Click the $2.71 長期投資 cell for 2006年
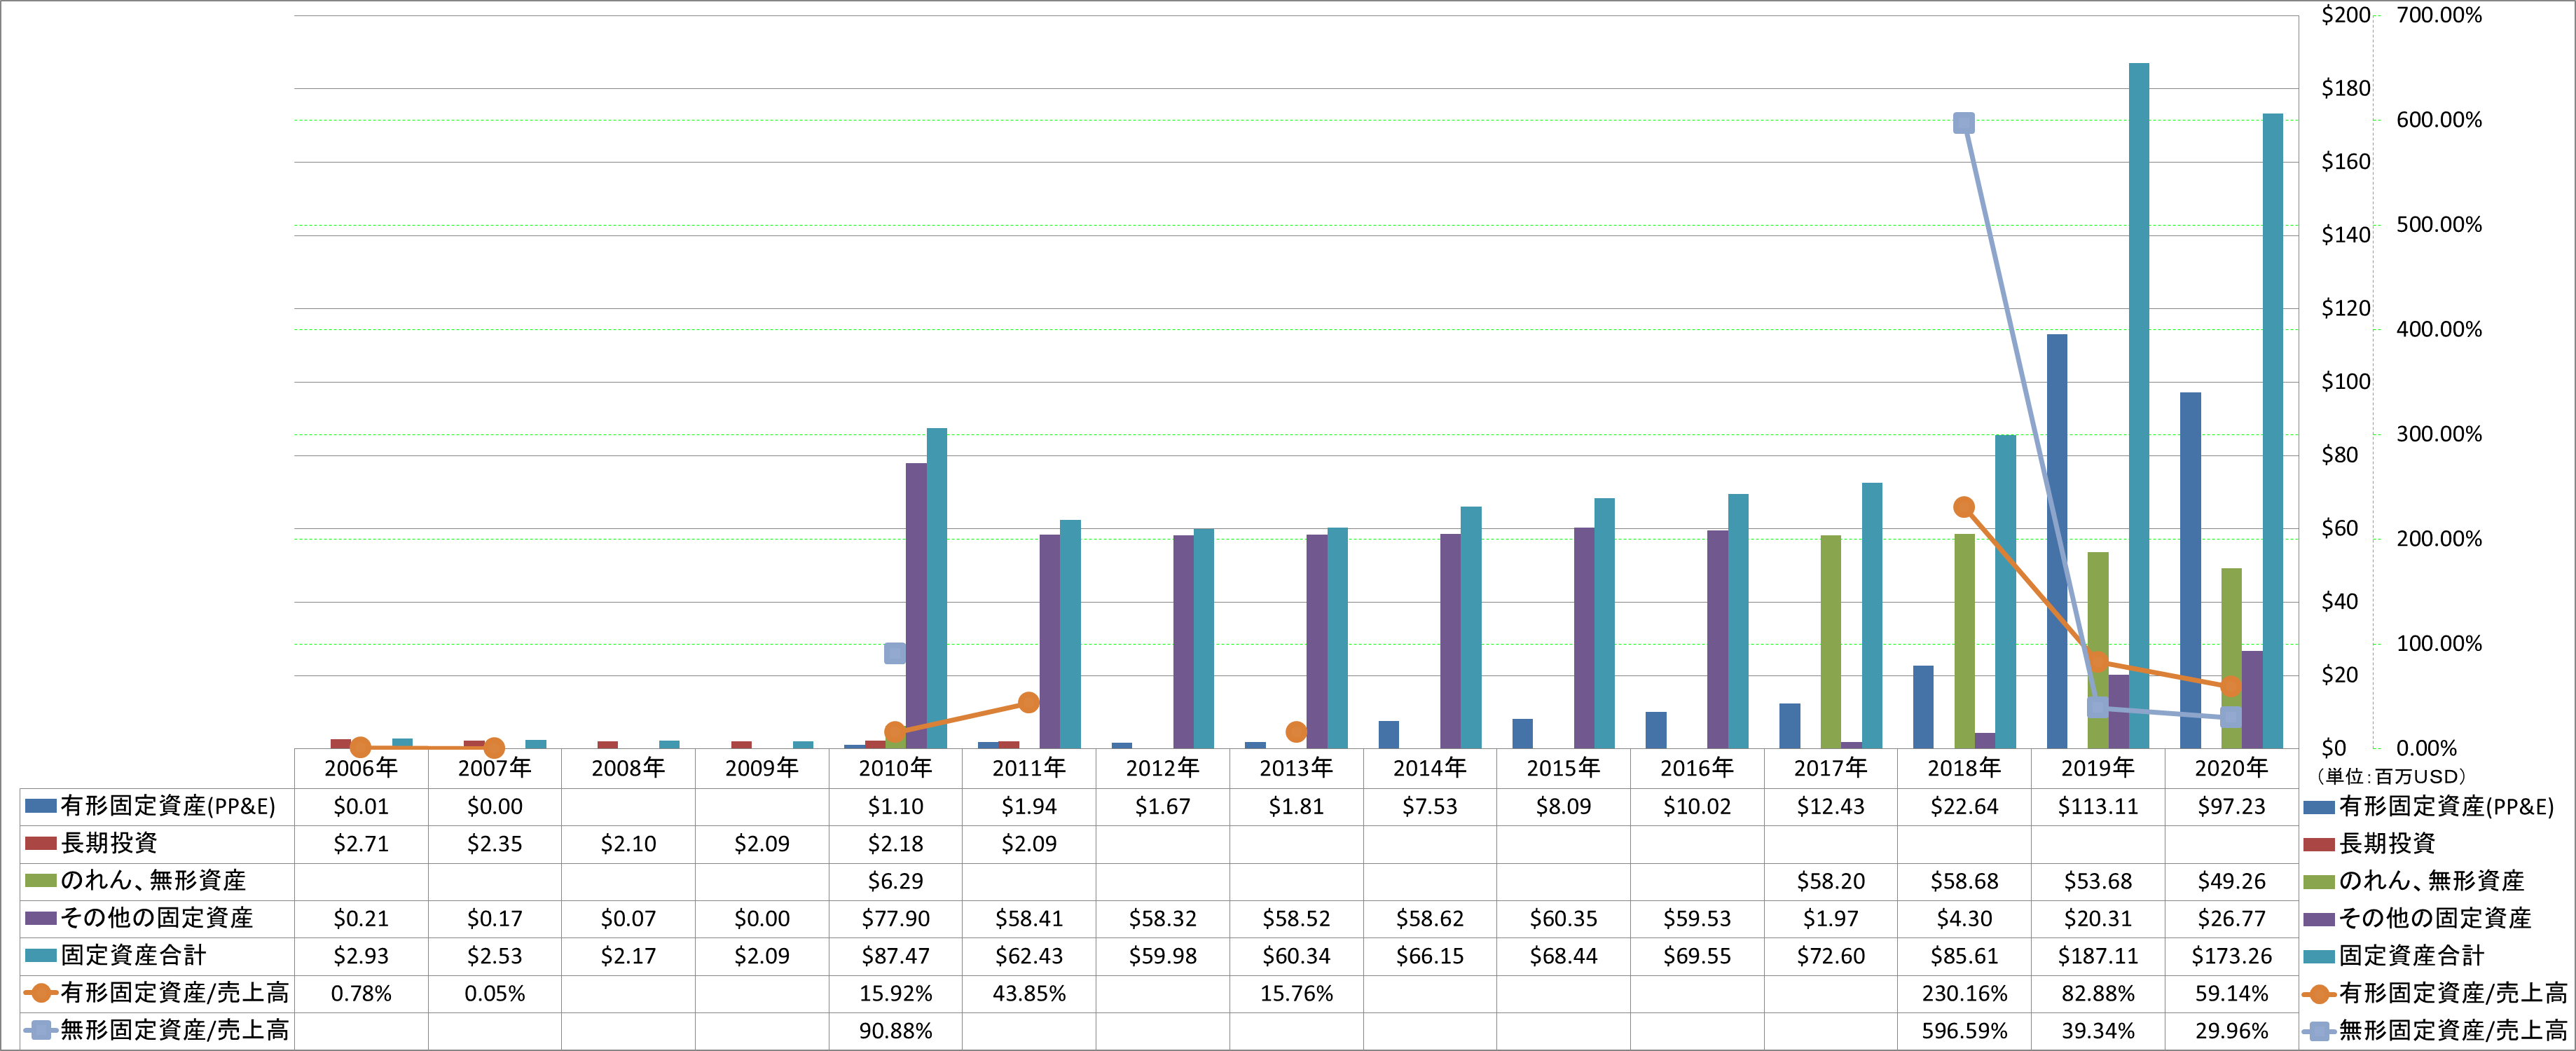Viewport: 2576px width, 1051px height. click(361, 844)
